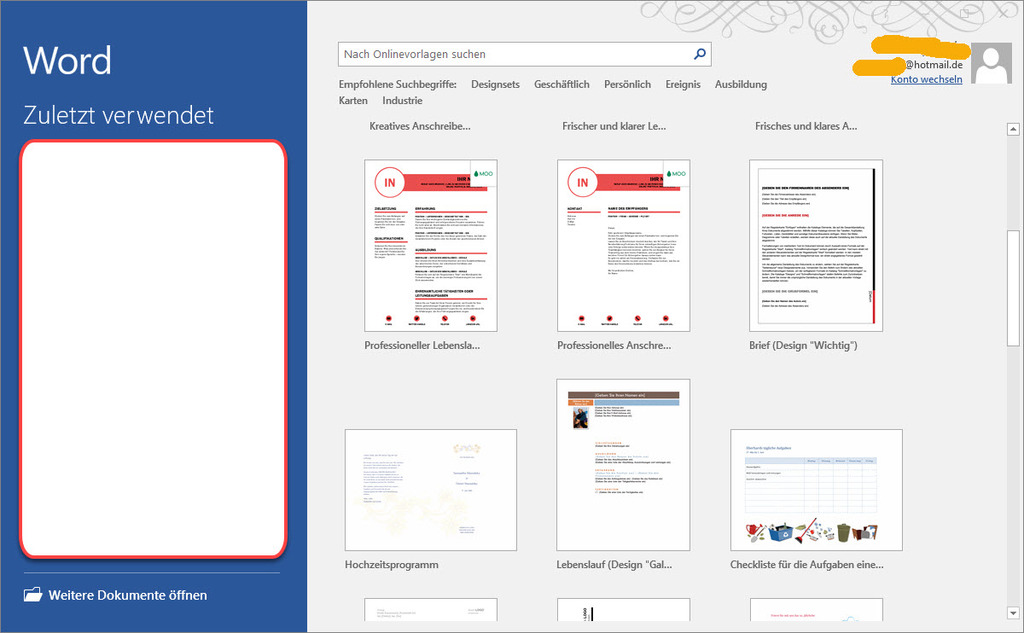Click the Brief (Design "Wichtig") caption text
This screenshot has width=1024, height=633.
click(803, 345)
